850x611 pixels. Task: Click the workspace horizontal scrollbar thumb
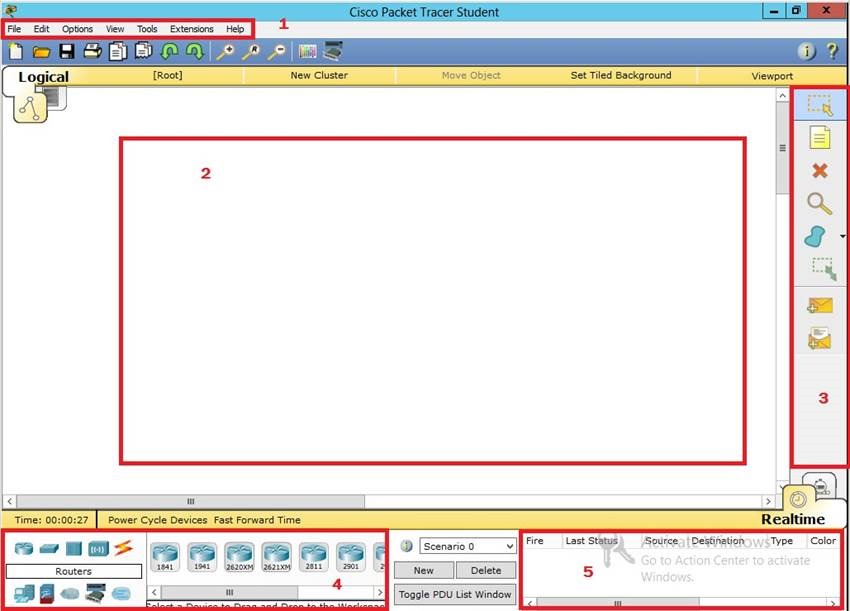tap(190, 501)
